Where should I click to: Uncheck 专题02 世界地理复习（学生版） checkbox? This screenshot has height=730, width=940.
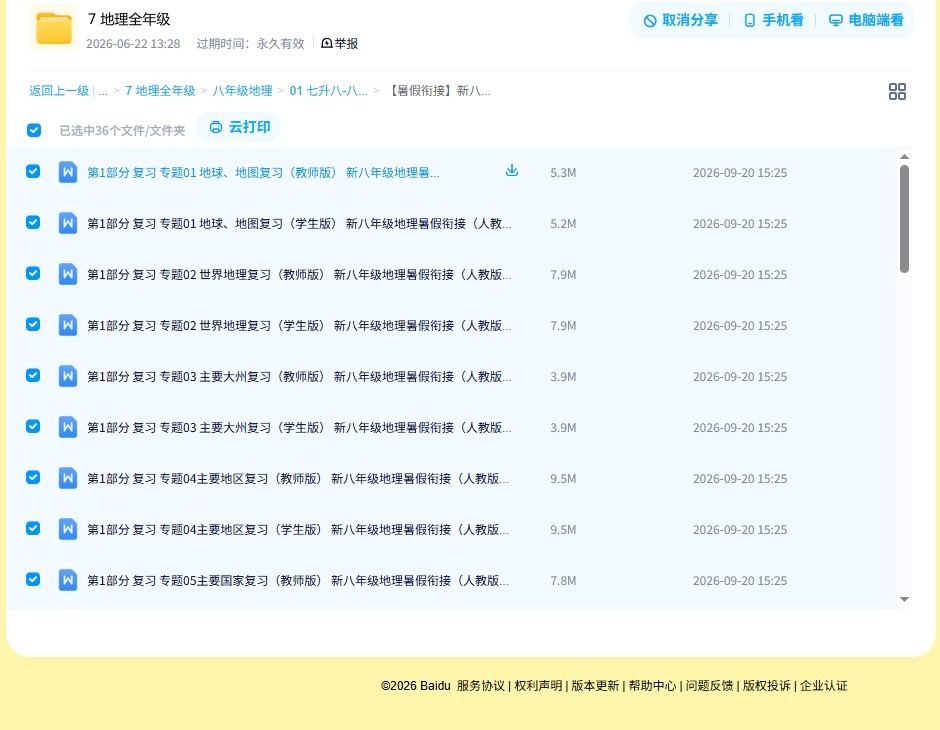pos(33,324)
